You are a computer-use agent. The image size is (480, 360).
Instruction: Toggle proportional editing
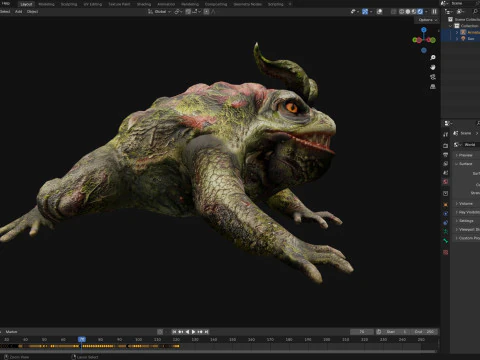pyautogui.click(x=206, y=12)
